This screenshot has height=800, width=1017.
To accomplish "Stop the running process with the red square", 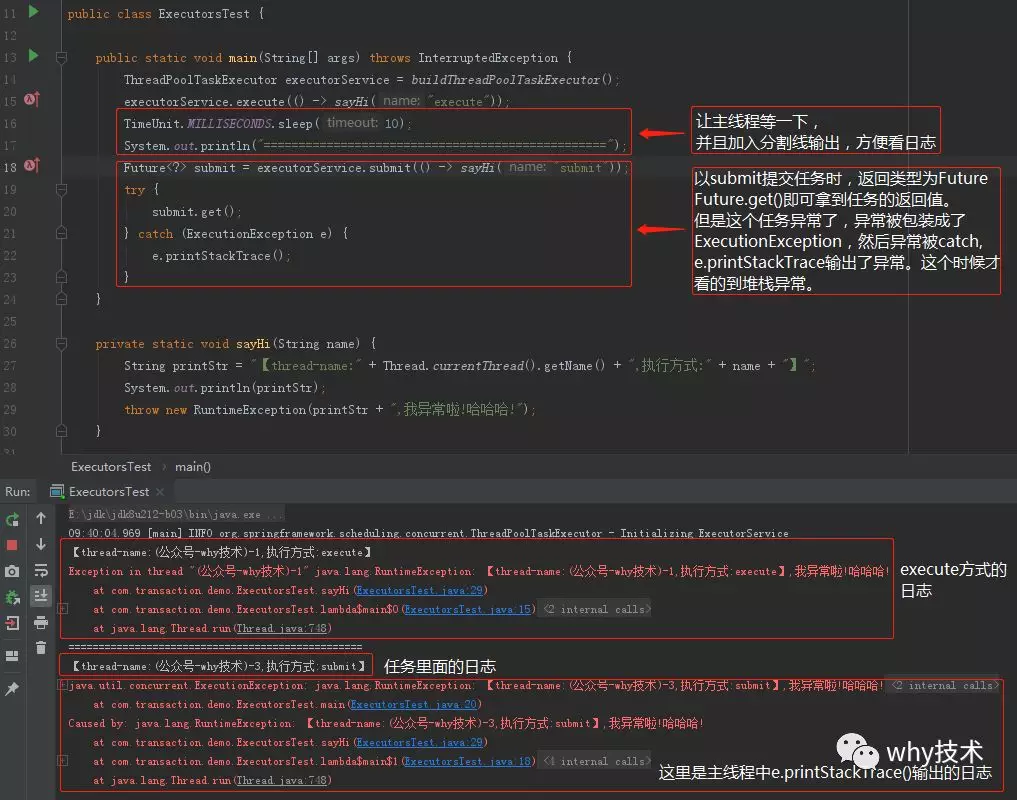I will (x=12, y=545).
